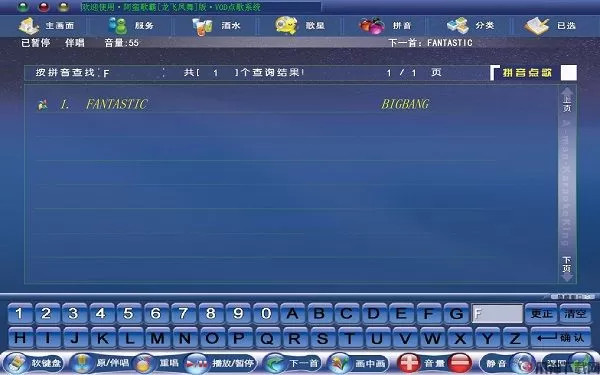Toggle the 软键盘 soft keyboard

pos(34,363)
